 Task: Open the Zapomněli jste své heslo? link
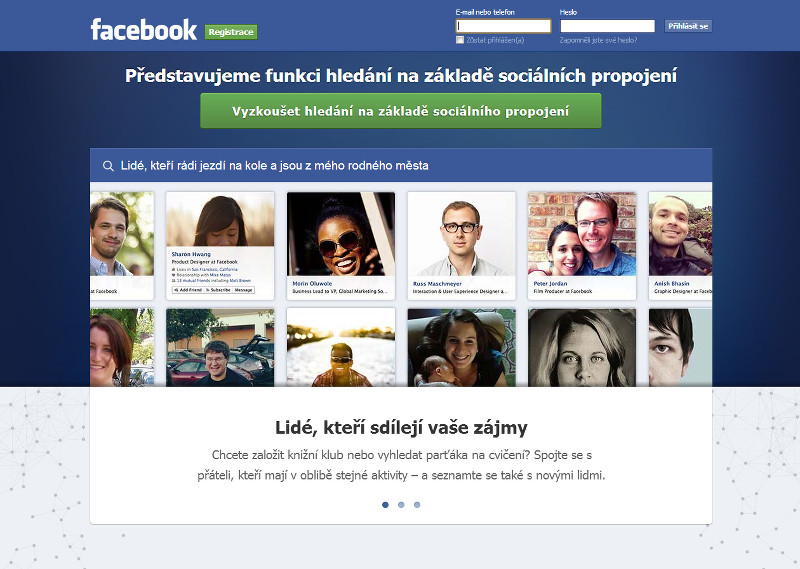(598, 40)
